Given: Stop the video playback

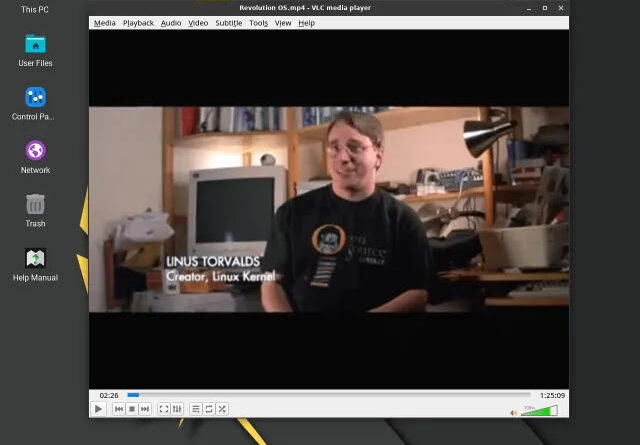Looking at the screenshot, I should [x=132, y=409].
